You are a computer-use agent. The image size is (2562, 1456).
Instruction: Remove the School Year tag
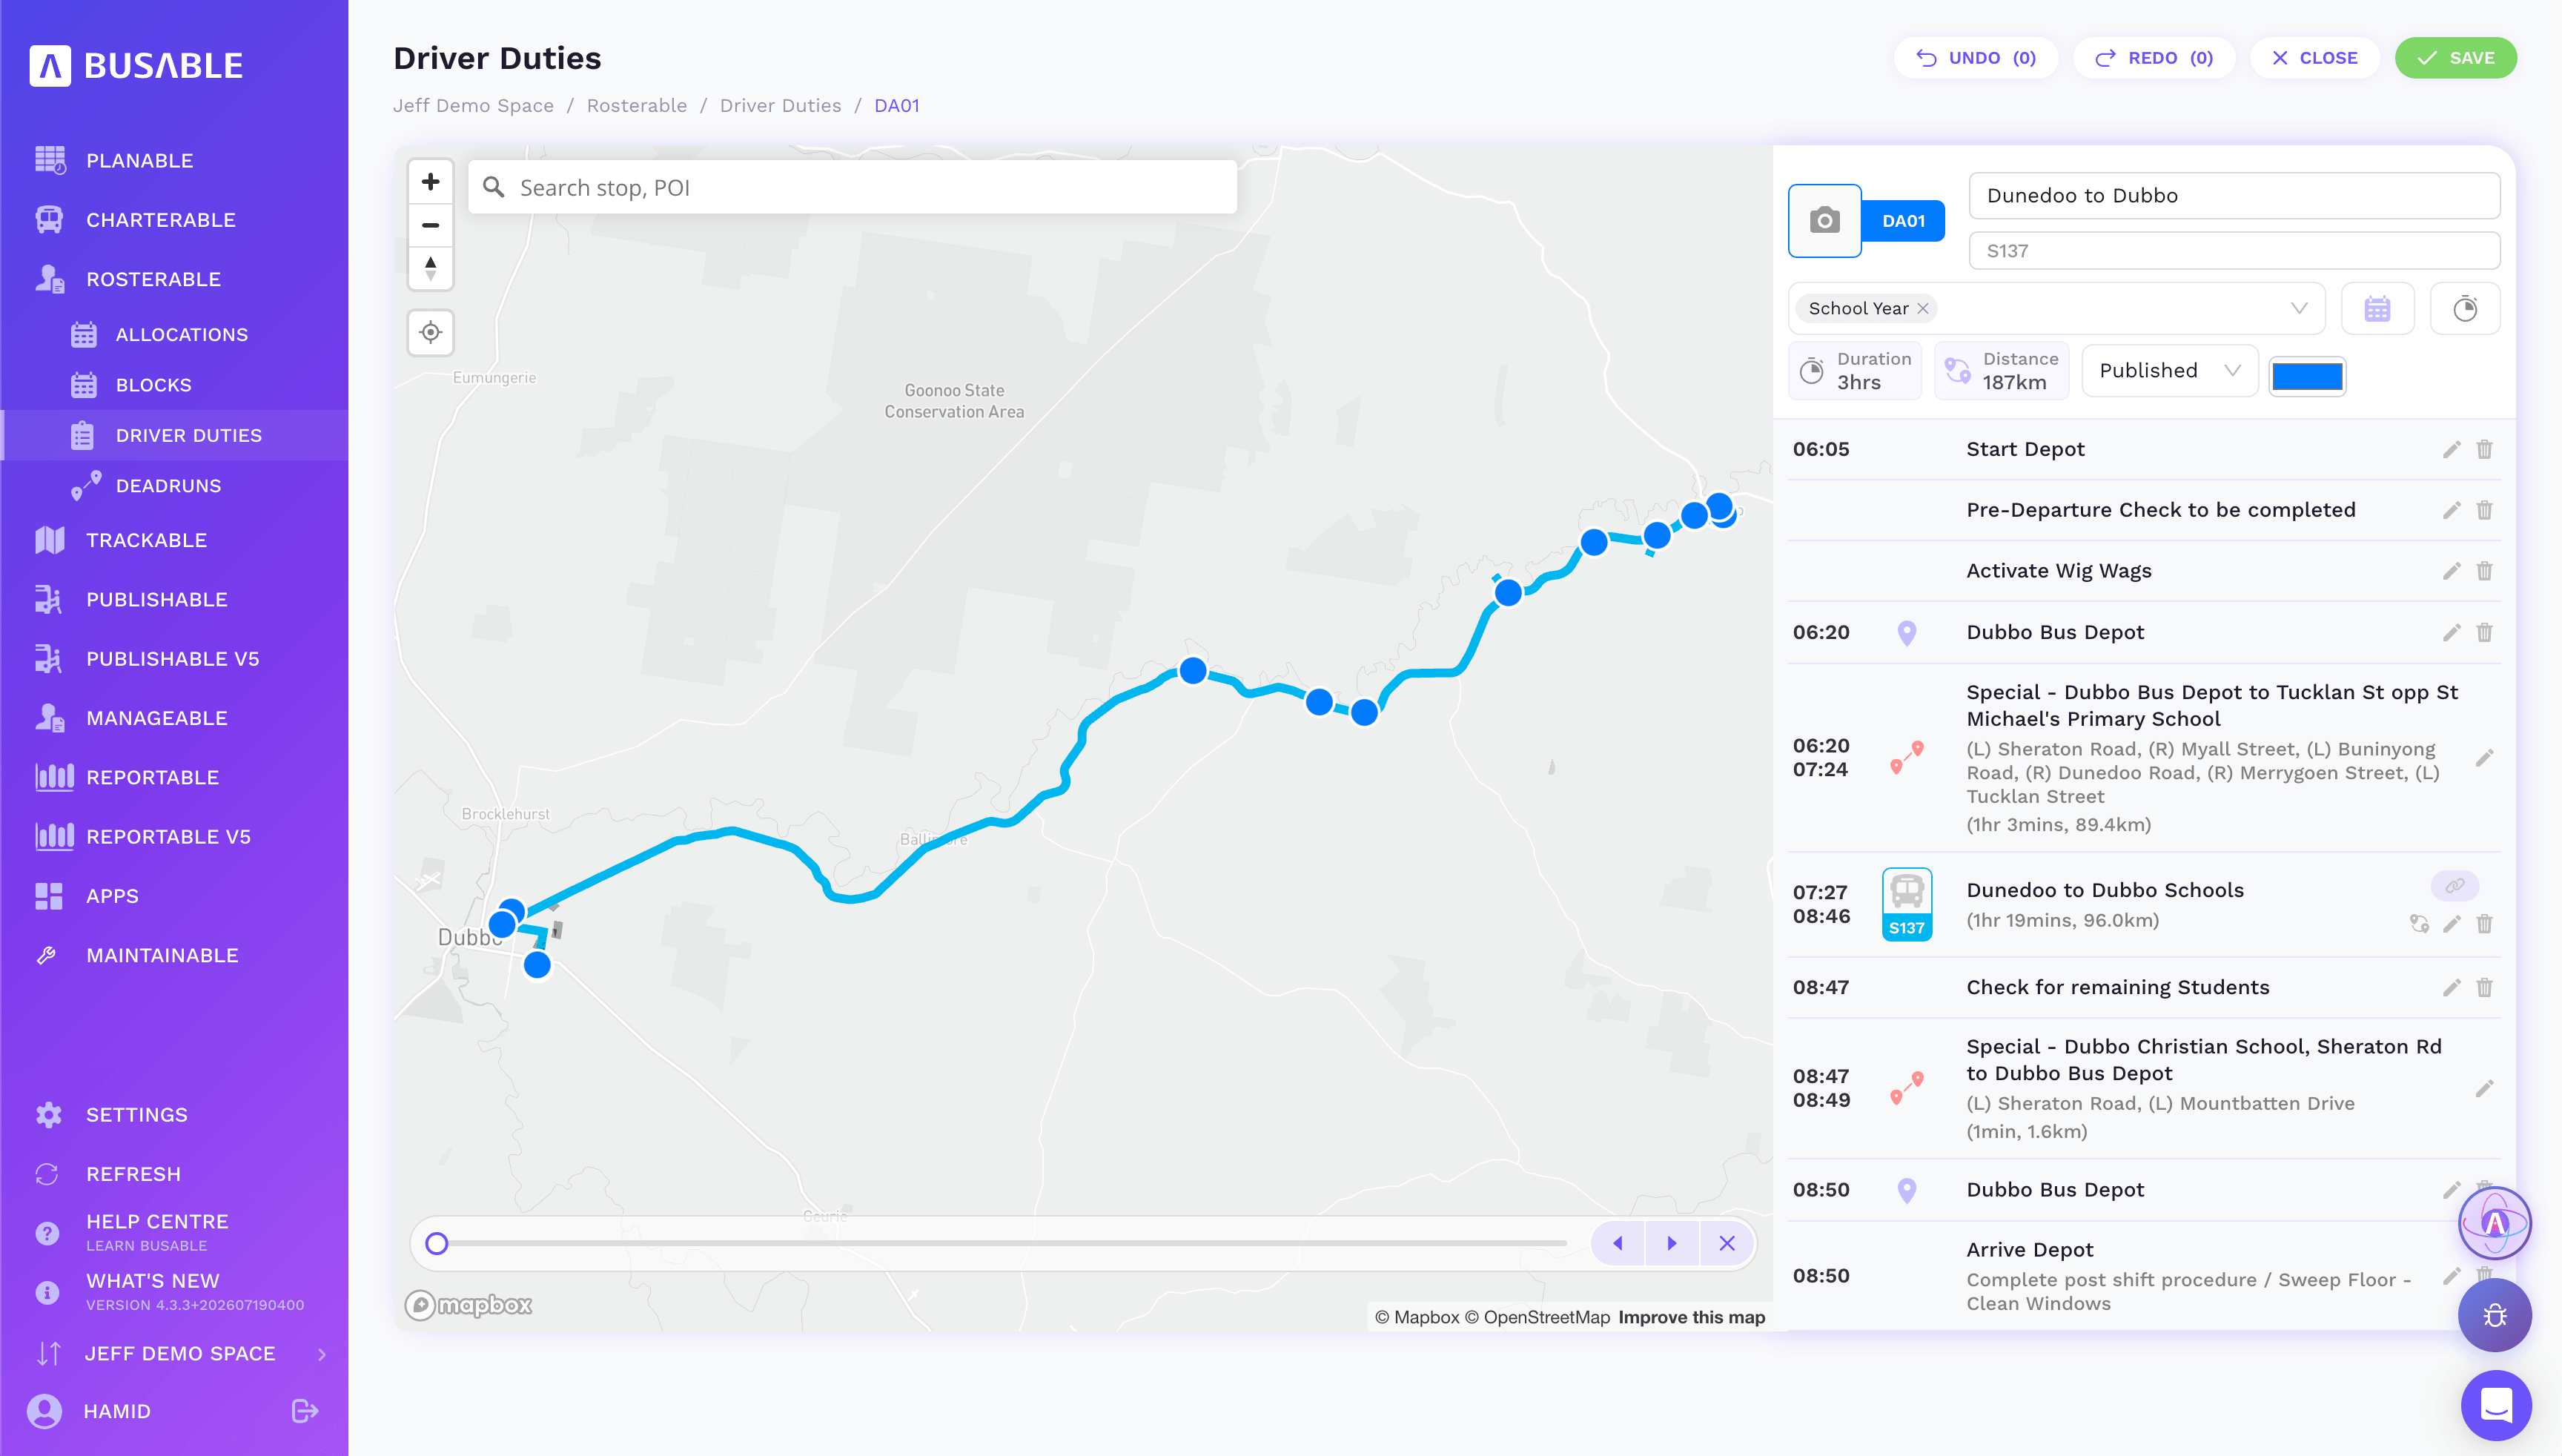1923,308
